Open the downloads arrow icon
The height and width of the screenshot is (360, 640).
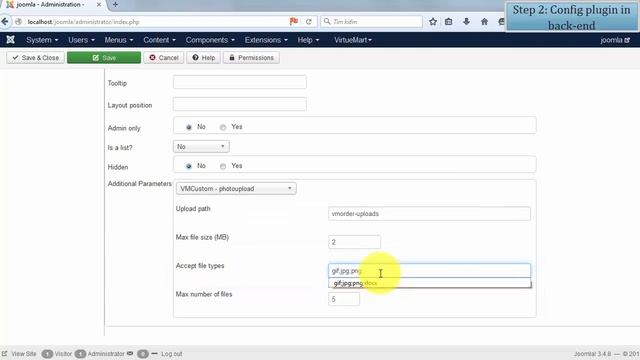[466, 22]
